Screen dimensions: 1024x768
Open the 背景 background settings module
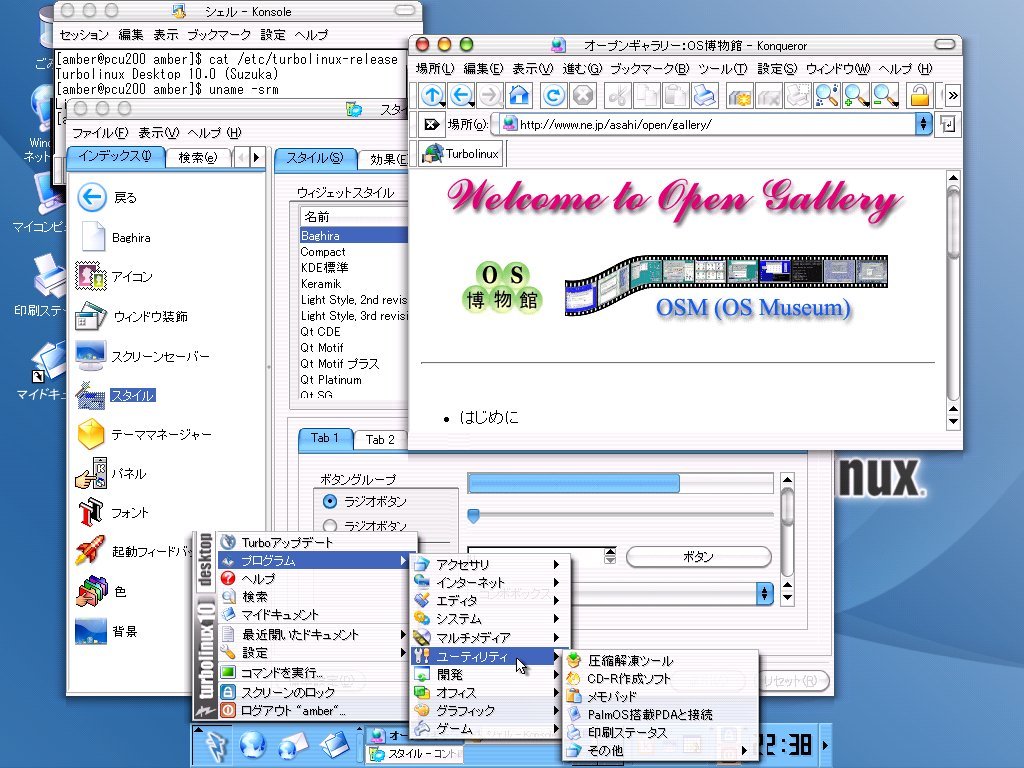[106, 632]
